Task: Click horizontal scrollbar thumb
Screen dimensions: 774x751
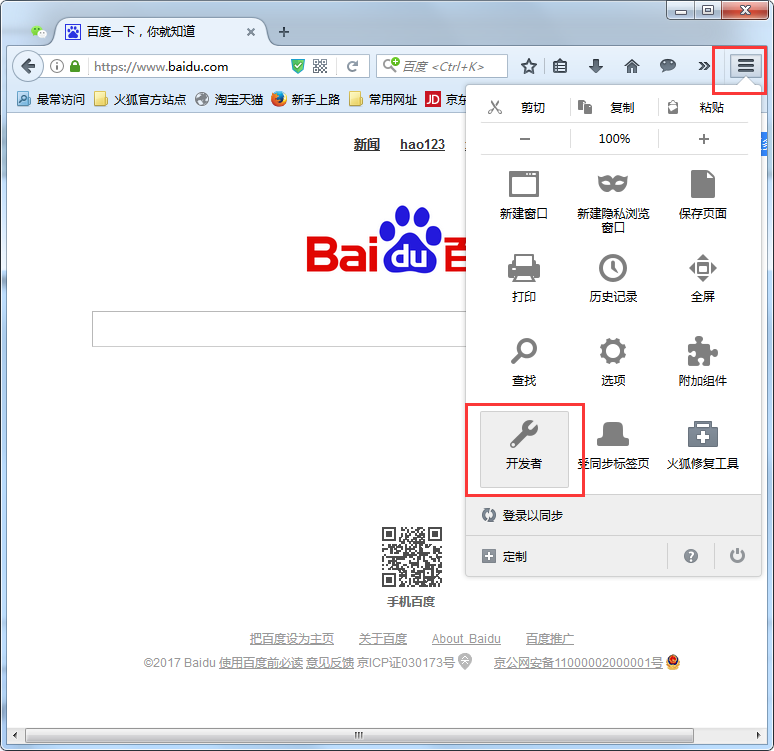Action: (359, 735)
